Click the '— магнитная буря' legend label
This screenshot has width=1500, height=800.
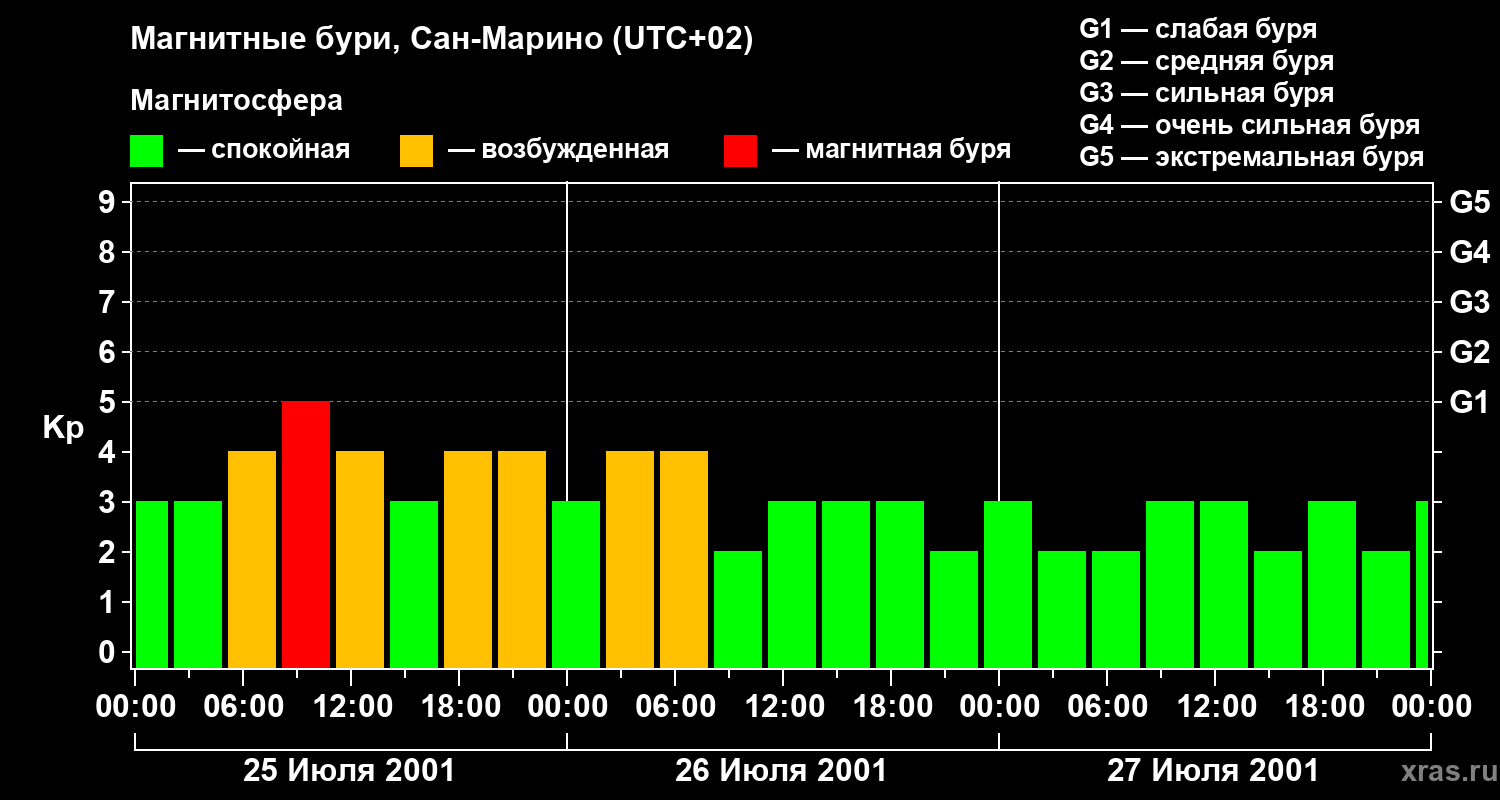[892, 150]
